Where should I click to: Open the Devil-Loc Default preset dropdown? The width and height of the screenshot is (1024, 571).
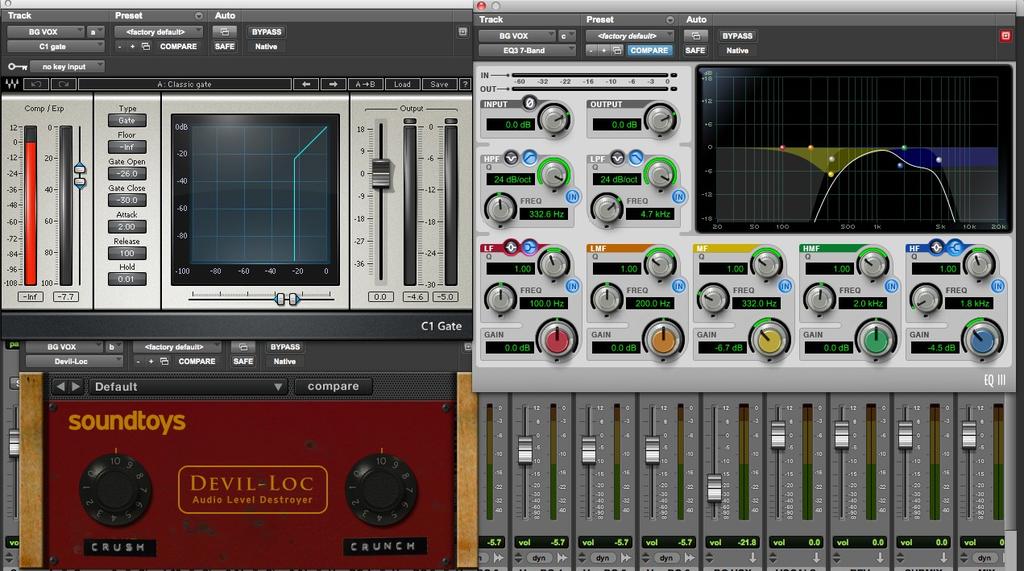pyautogui.click(x=187, y=387)
